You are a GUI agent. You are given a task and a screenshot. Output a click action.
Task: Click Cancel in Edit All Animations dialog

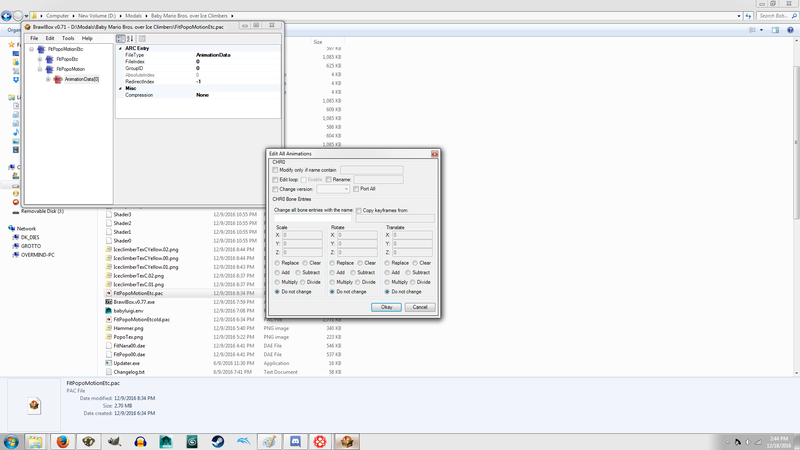(420, 307)
